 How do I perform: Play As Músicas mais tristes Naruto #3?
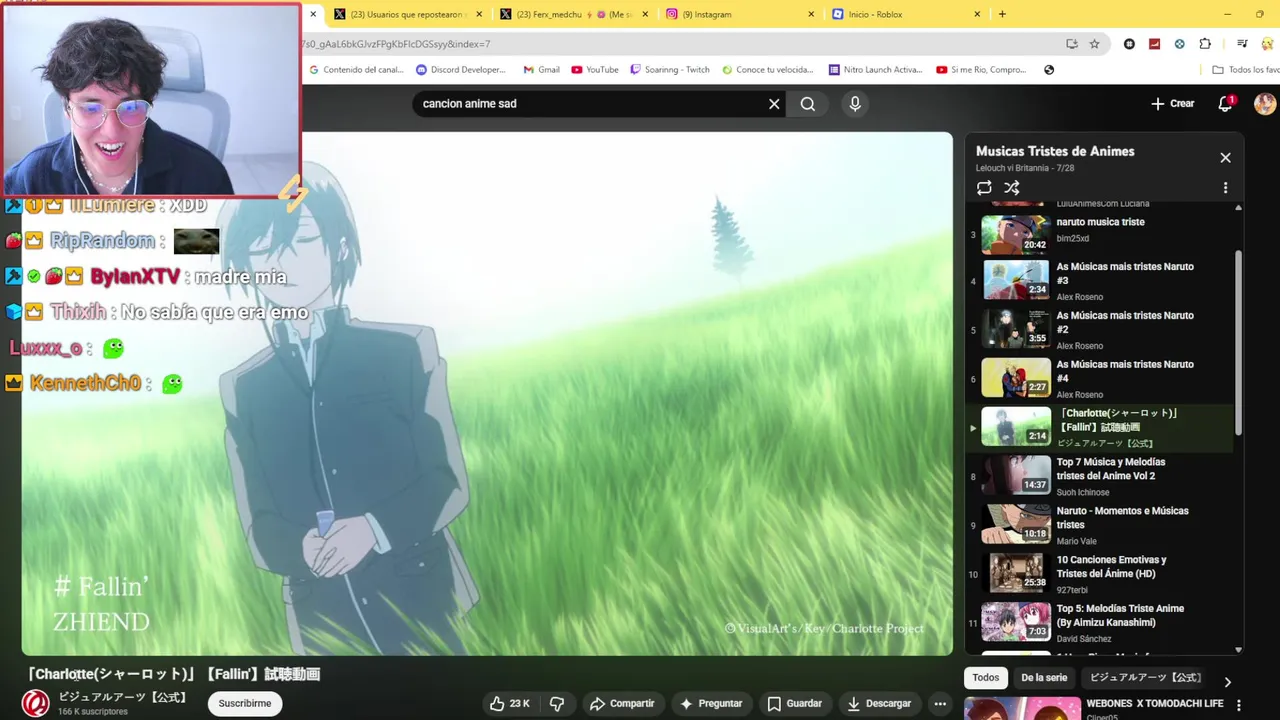click(x=1100, y=280)
